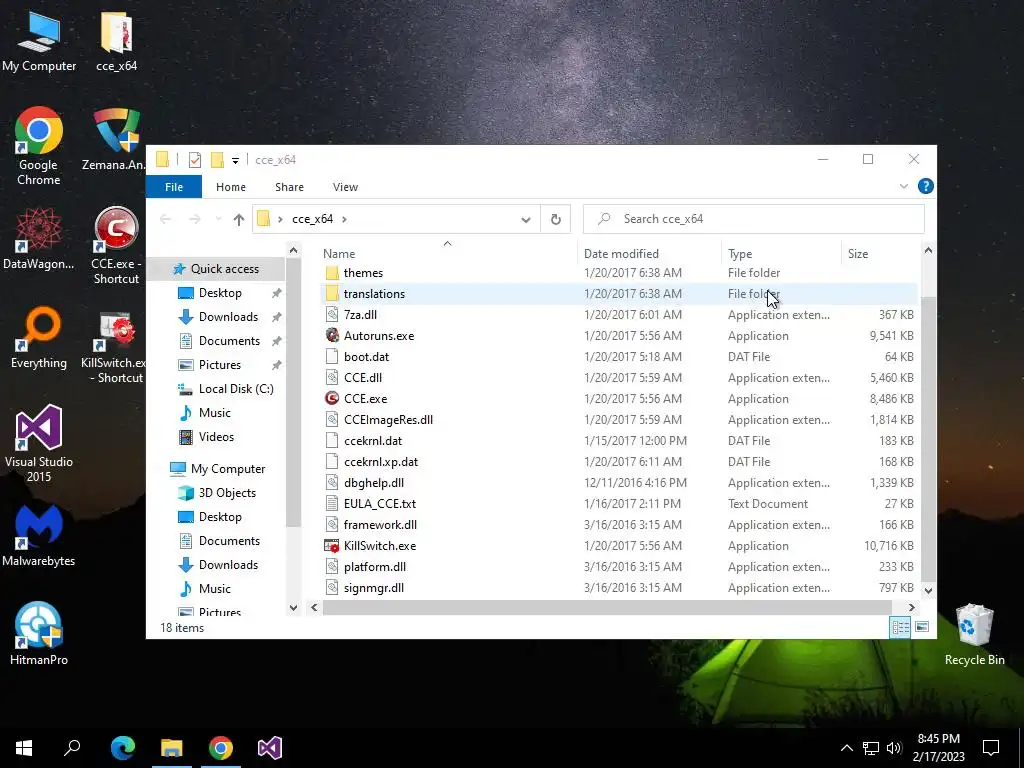The height and width of the screenshot is (768, 1024).
Task: Sort by Name column header
Action: (449, 253)
